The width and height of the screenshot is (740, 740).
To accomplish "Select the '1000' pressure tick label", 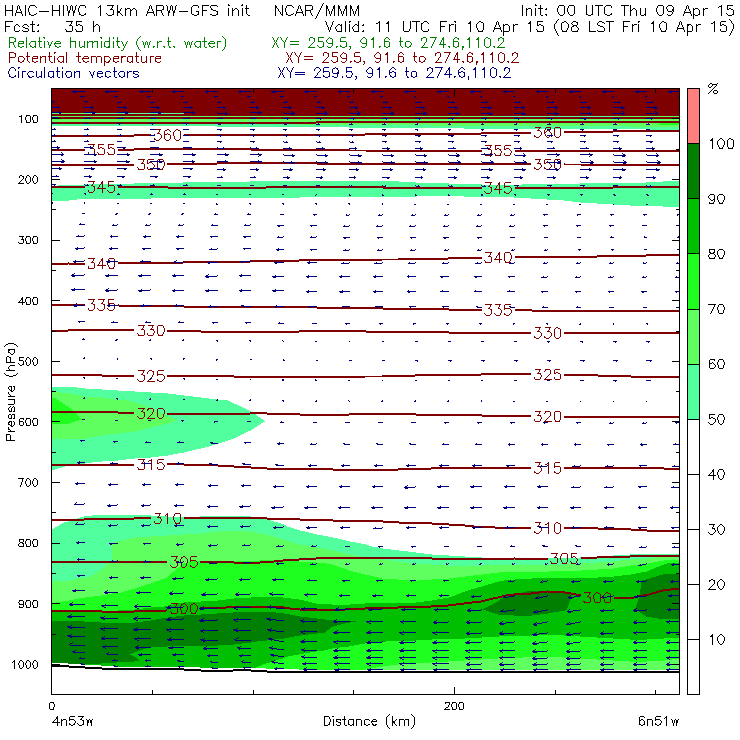I will click(x=25, y=664).
